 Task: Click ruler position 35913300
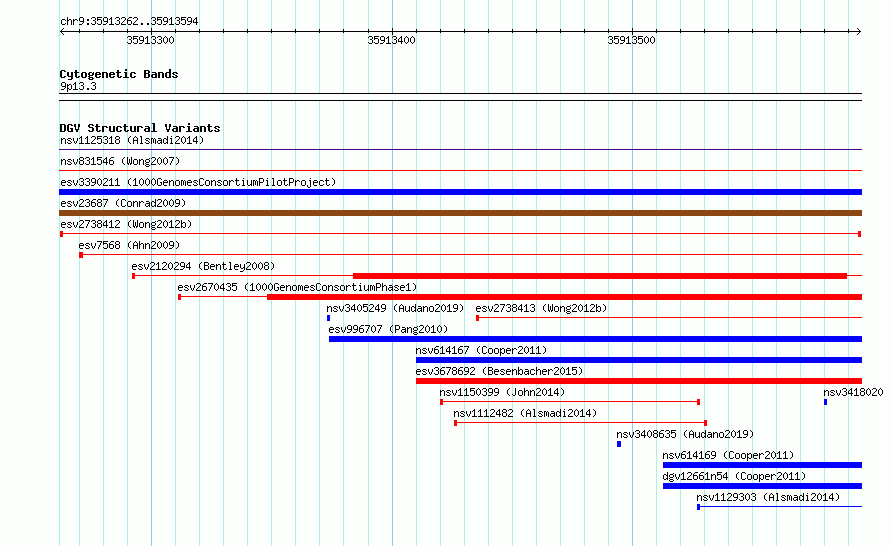point(150,40)
